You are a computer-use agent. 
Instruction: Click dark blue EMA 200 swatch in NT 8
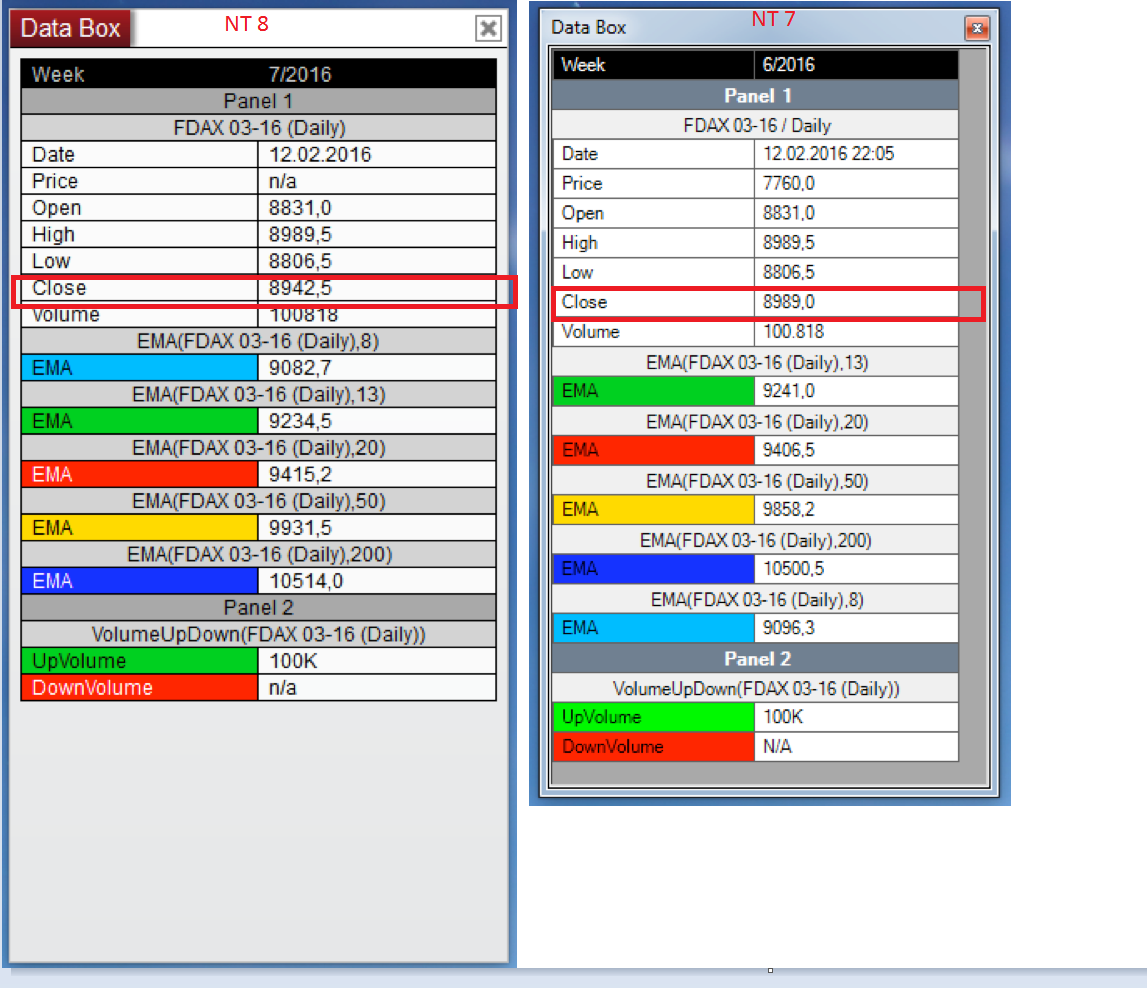(x=140, y=581)
